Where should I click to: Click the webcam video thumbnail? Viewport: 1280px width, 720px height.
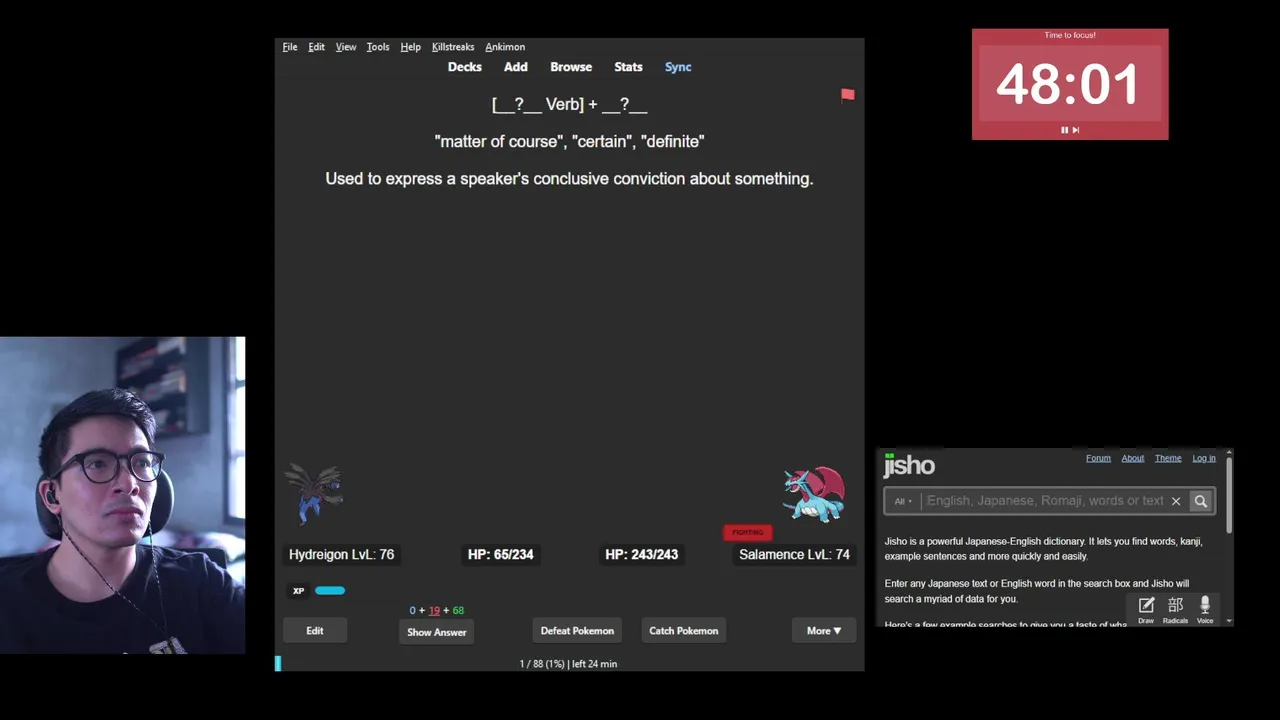pos(122,495)
